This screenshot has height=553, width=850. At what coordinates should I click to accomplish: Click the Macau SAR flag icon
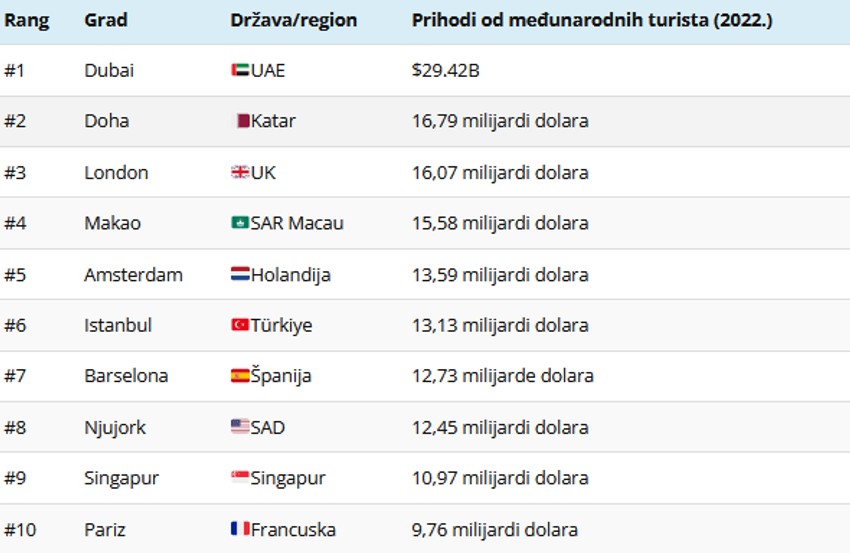pyautogui.click(x=240, y=224)
